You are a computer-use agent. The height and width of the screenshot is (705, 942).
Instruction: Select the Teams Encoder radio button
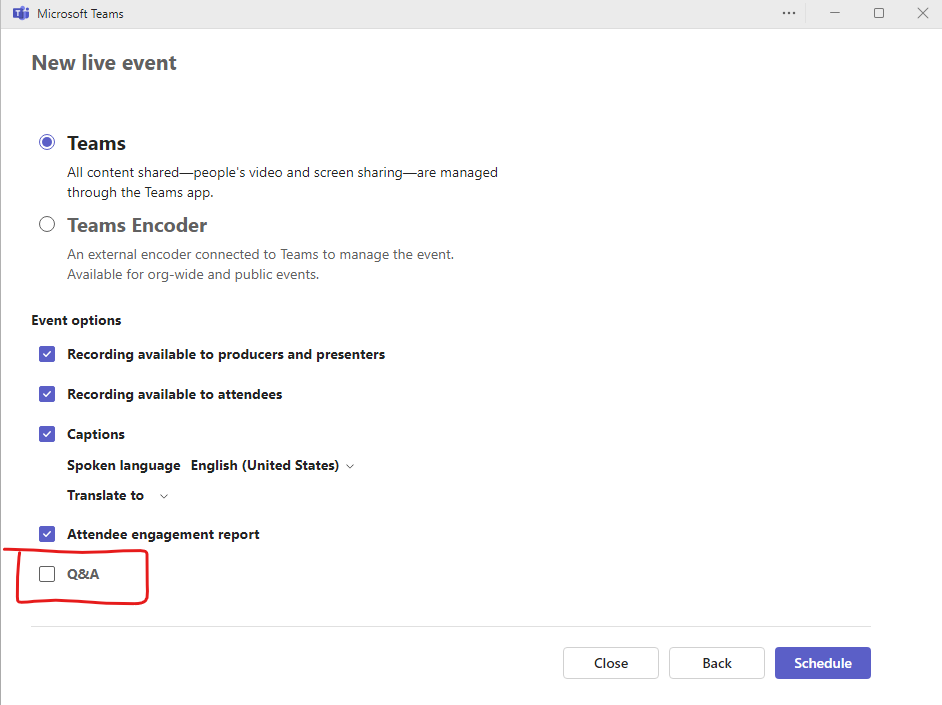46,223
